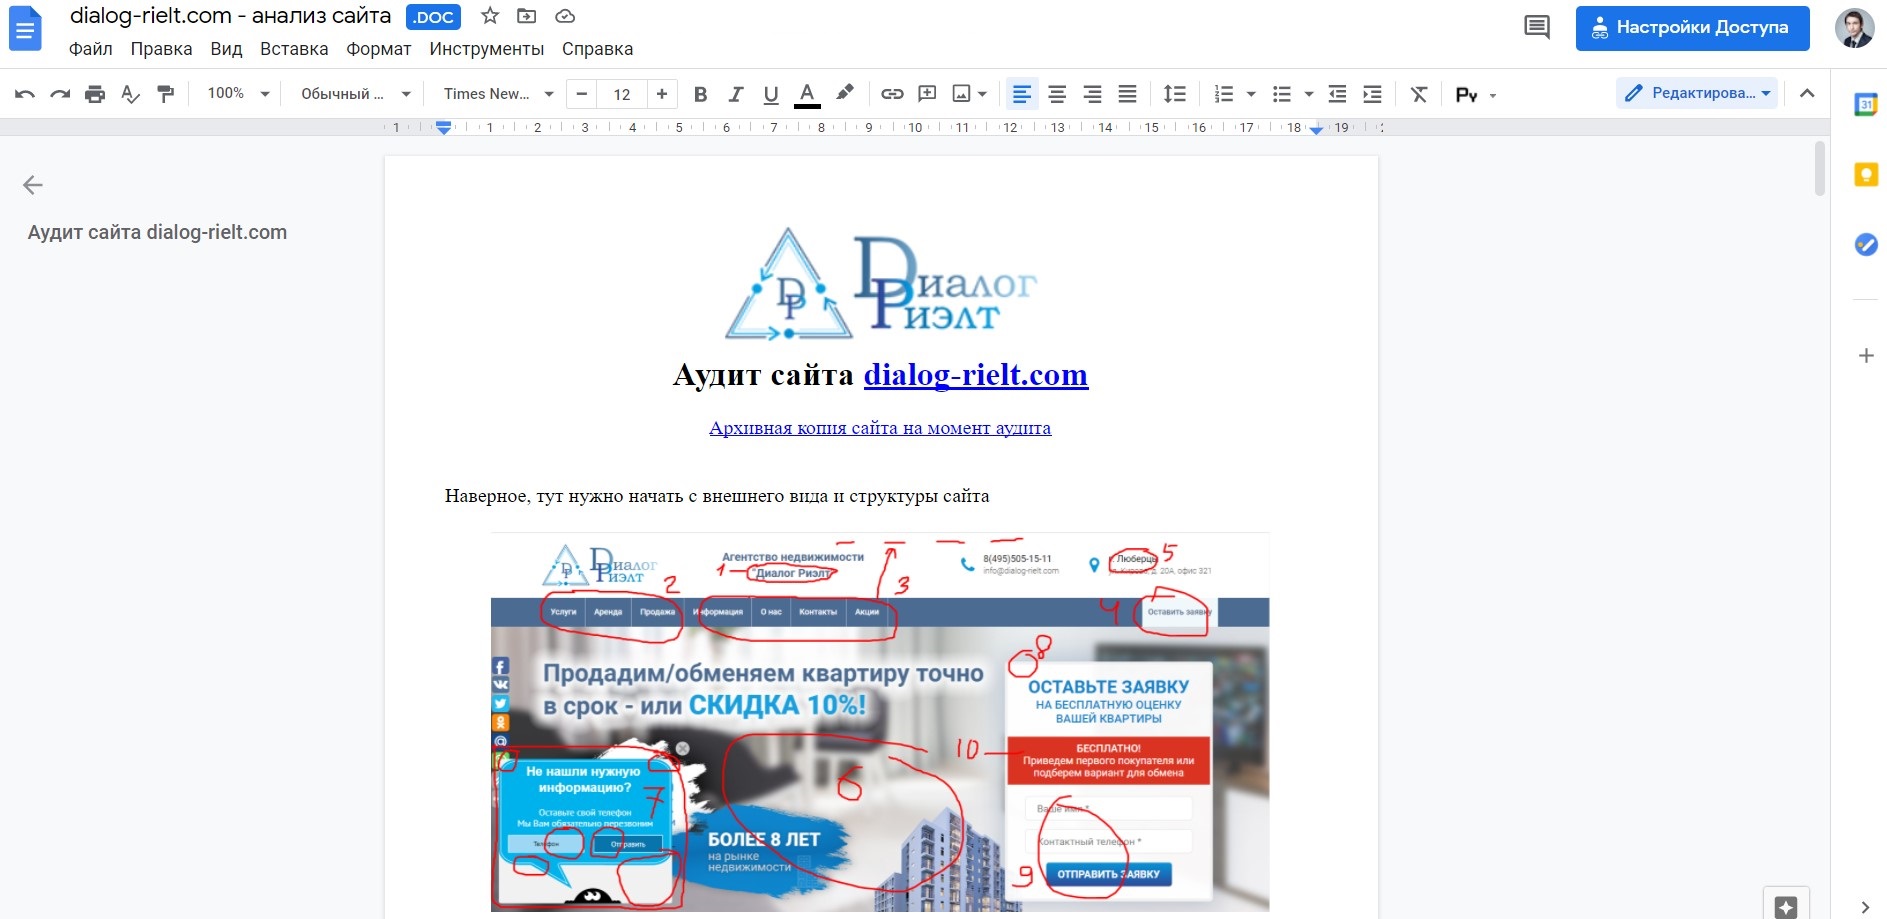Open the Правка menu
The image size is (1887, 919).
(161, 49)
